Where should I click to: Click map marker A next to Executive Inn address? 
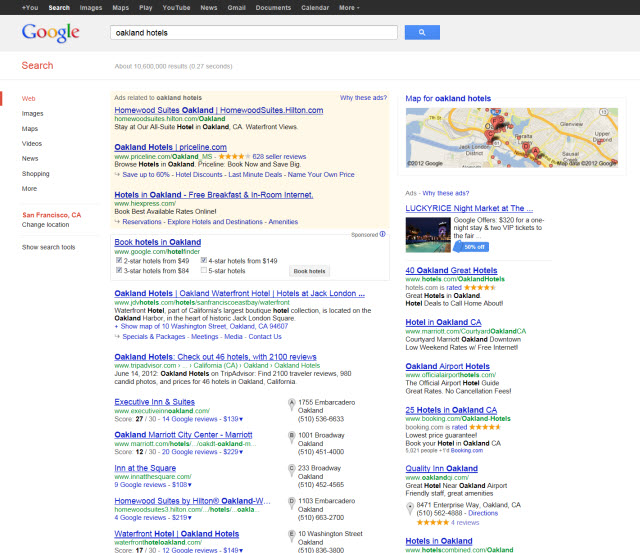291,404
